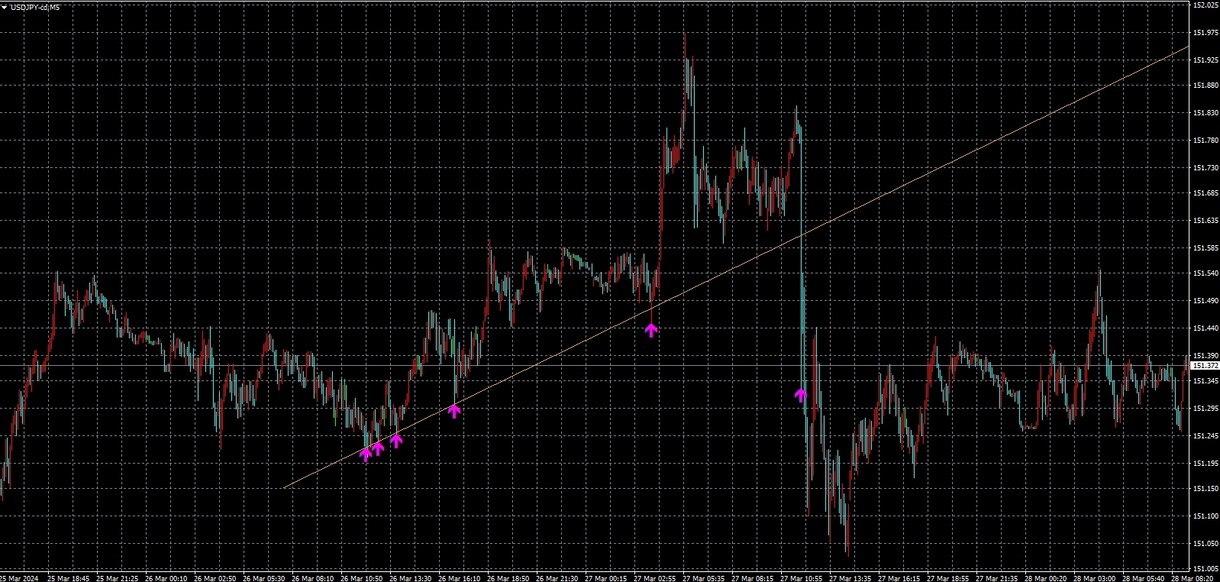1220x582 pixels.
Task: Click the 151.440 price scale label
Action: point(1205,328)
